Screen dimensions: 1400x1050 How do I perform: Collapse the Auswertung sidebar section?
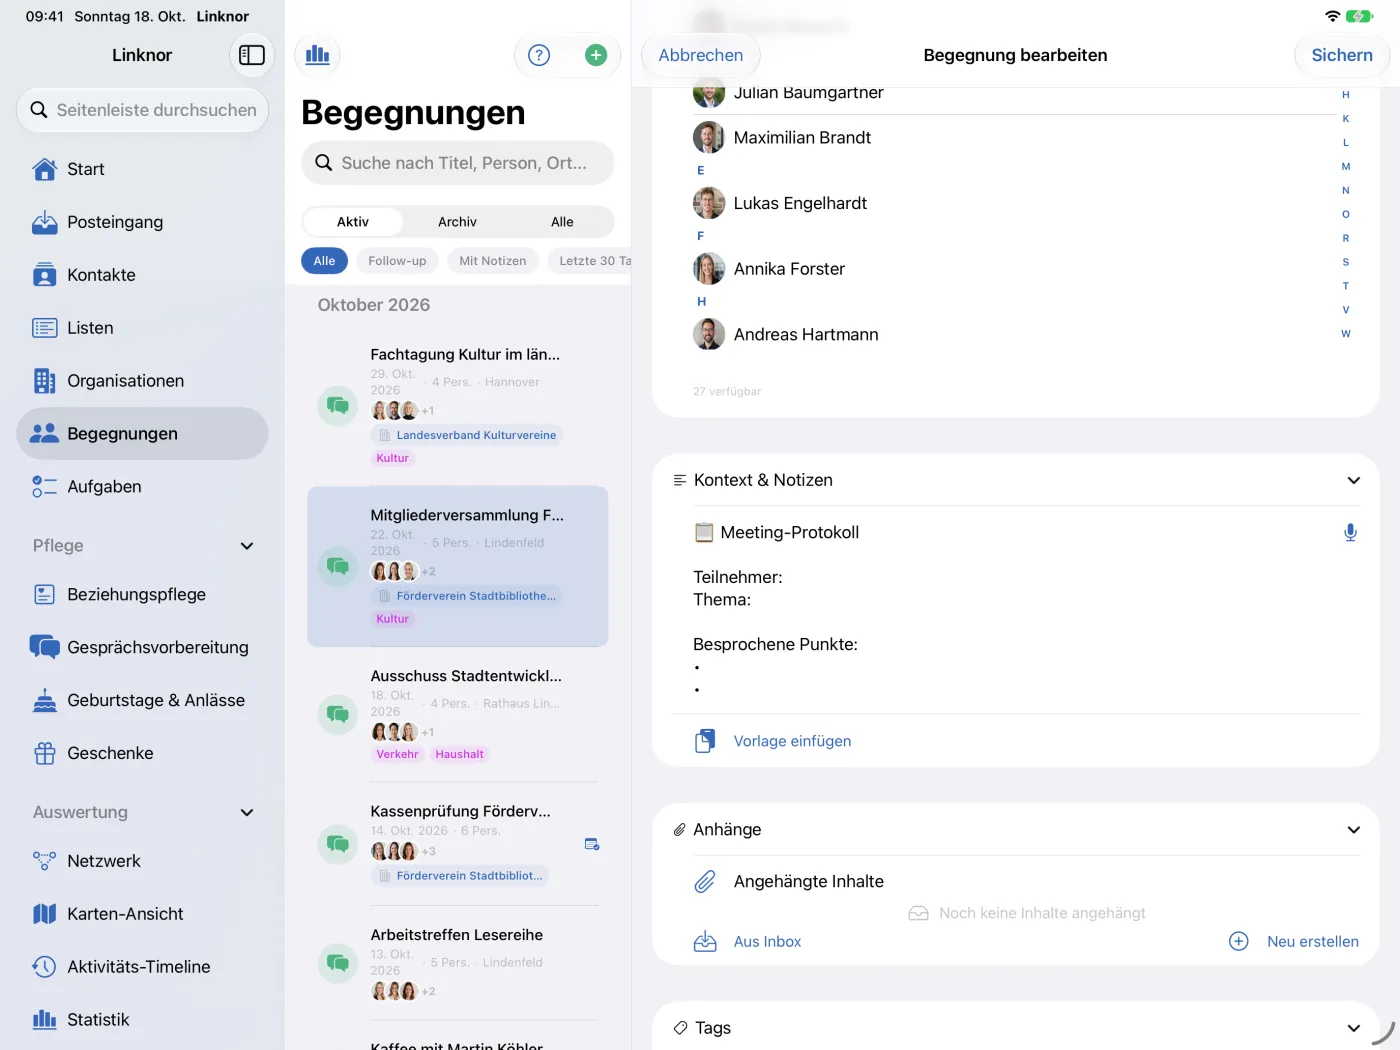tap(247, 813)
